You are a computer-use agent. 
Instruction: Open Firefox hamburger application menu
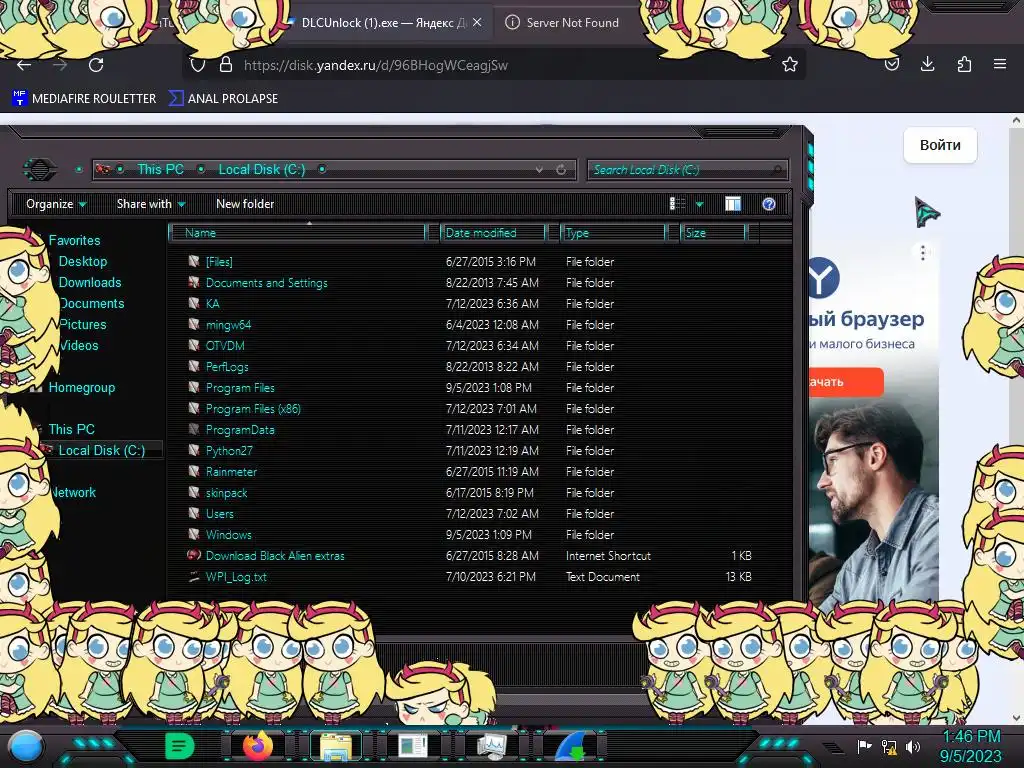[x=1000, y=64]
